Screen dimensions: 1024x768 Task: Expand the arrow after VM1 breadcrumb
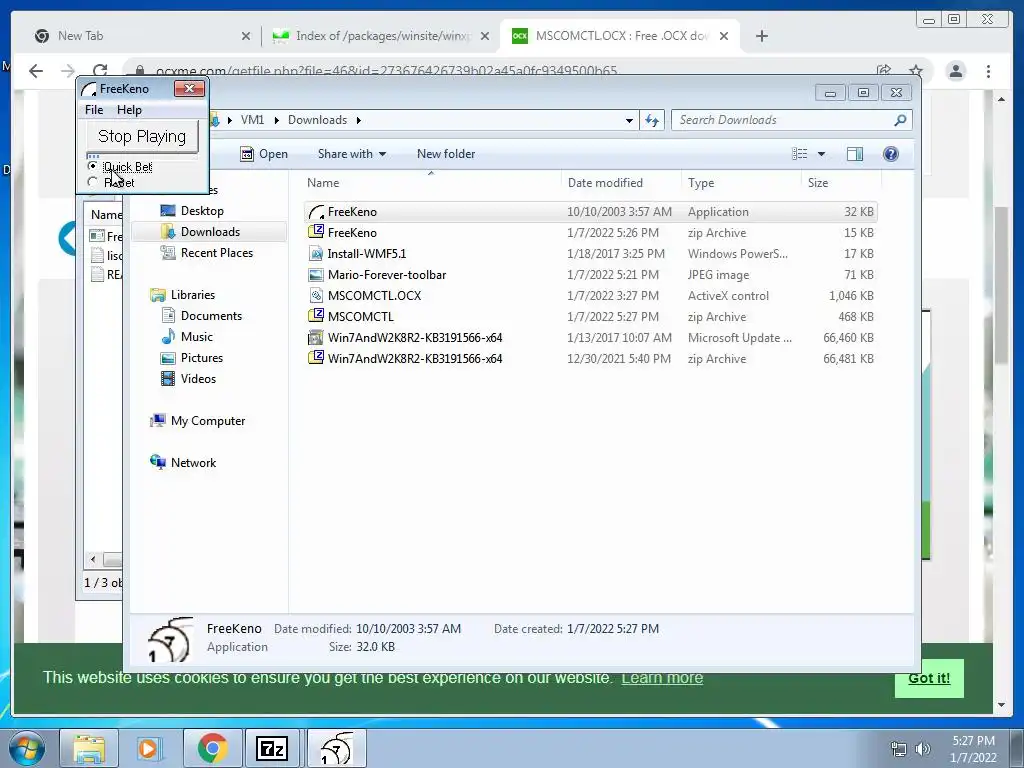pos(276,120)
